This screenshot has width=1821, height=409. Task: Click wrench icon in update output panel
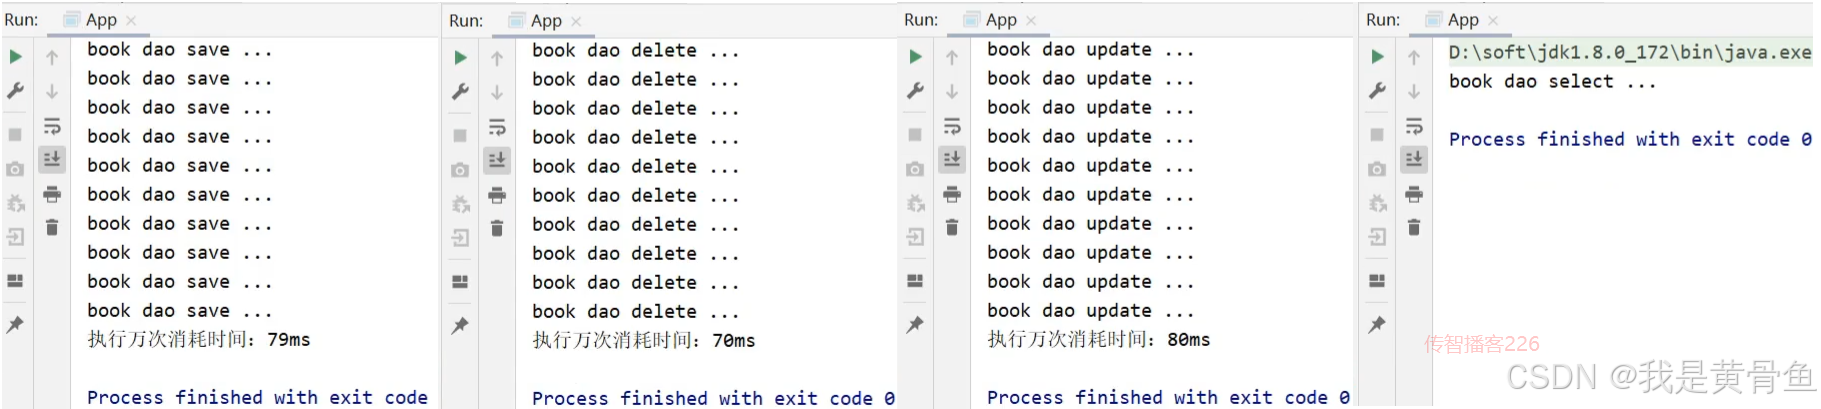[915, 91]
